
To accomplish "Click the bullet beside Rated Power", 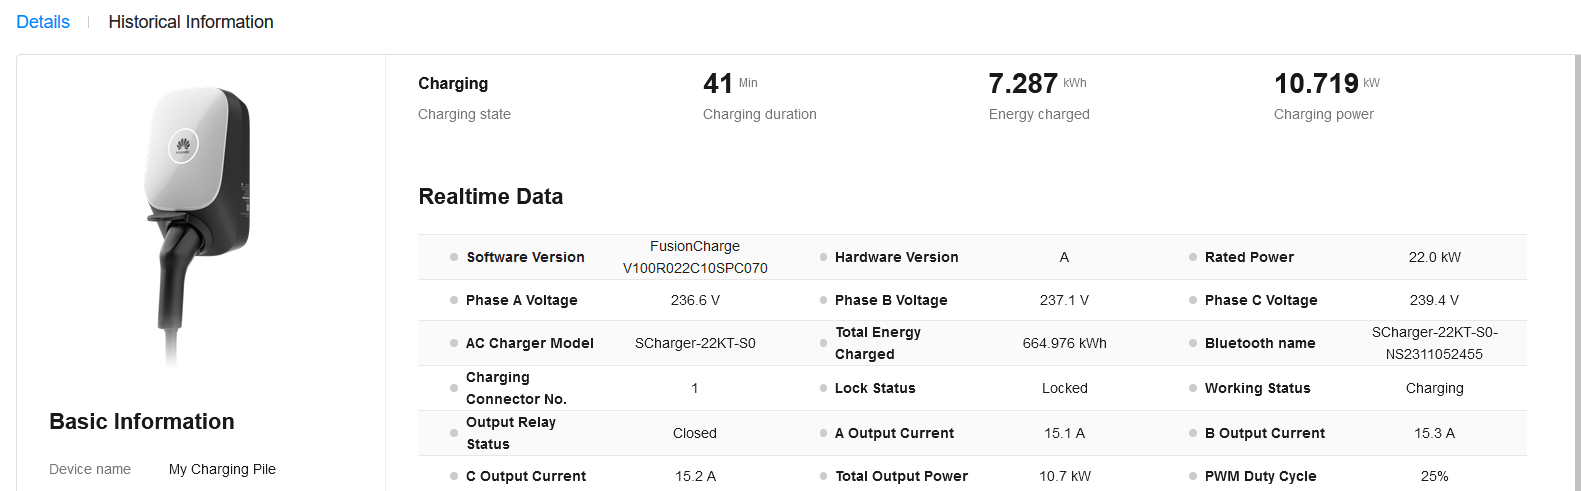I will coord(1193,257).
